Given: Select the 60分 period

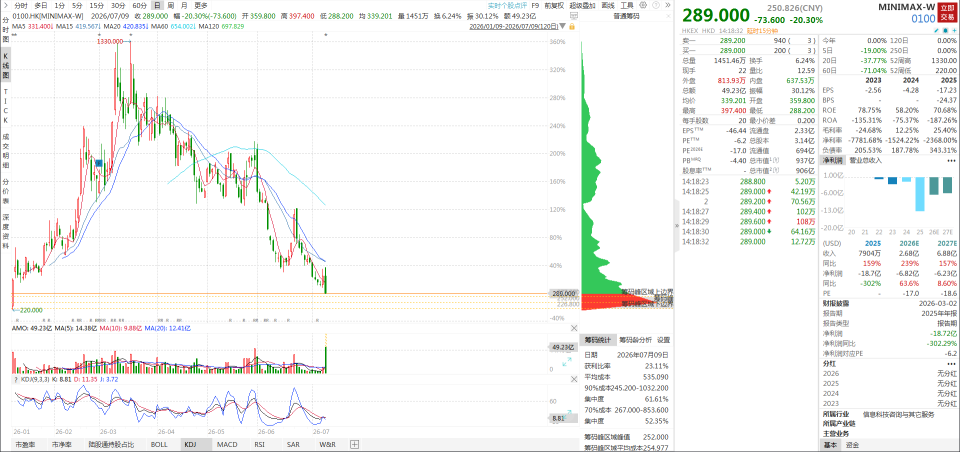Looking at the screenshot, I should (140, 5).
